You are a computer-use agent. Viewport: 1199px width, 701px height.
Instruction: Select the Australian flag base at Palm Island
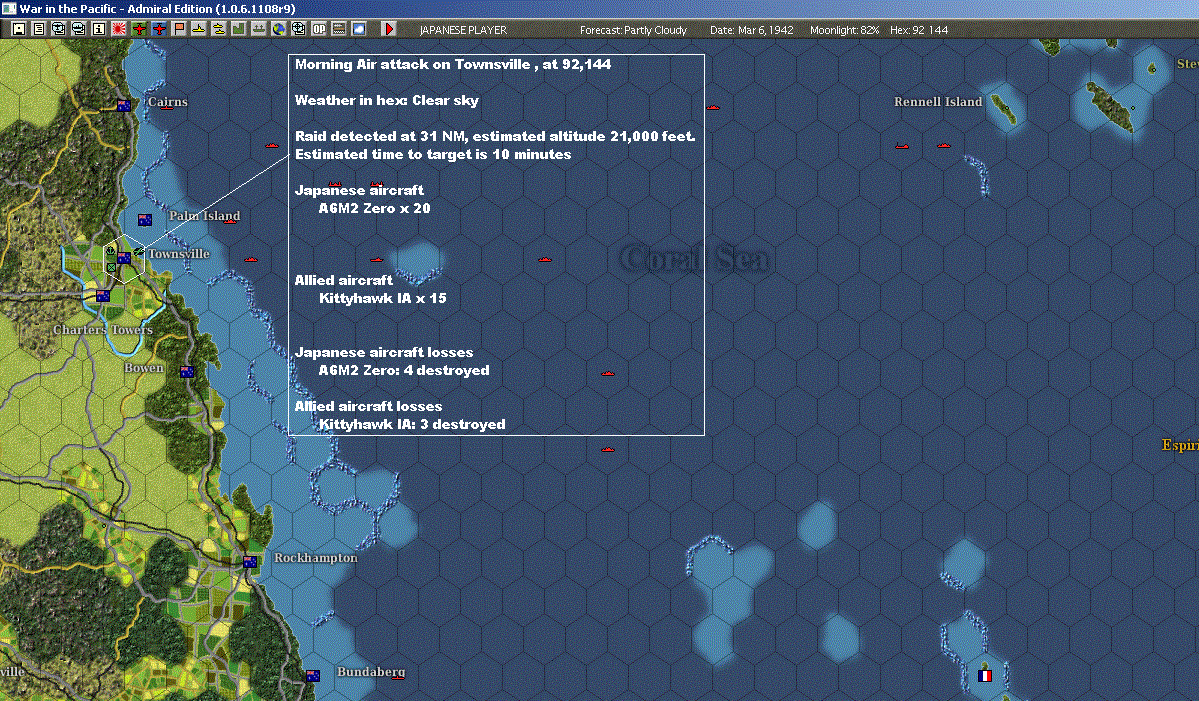(145, 219)
